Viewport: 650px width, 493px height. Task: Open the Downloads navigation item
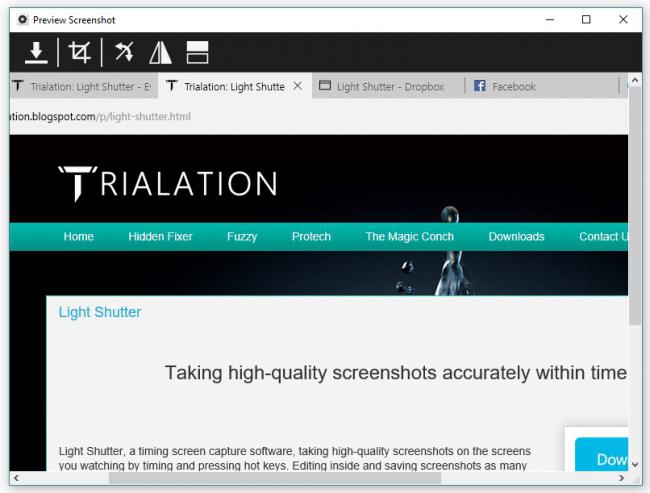coord(517,236)
